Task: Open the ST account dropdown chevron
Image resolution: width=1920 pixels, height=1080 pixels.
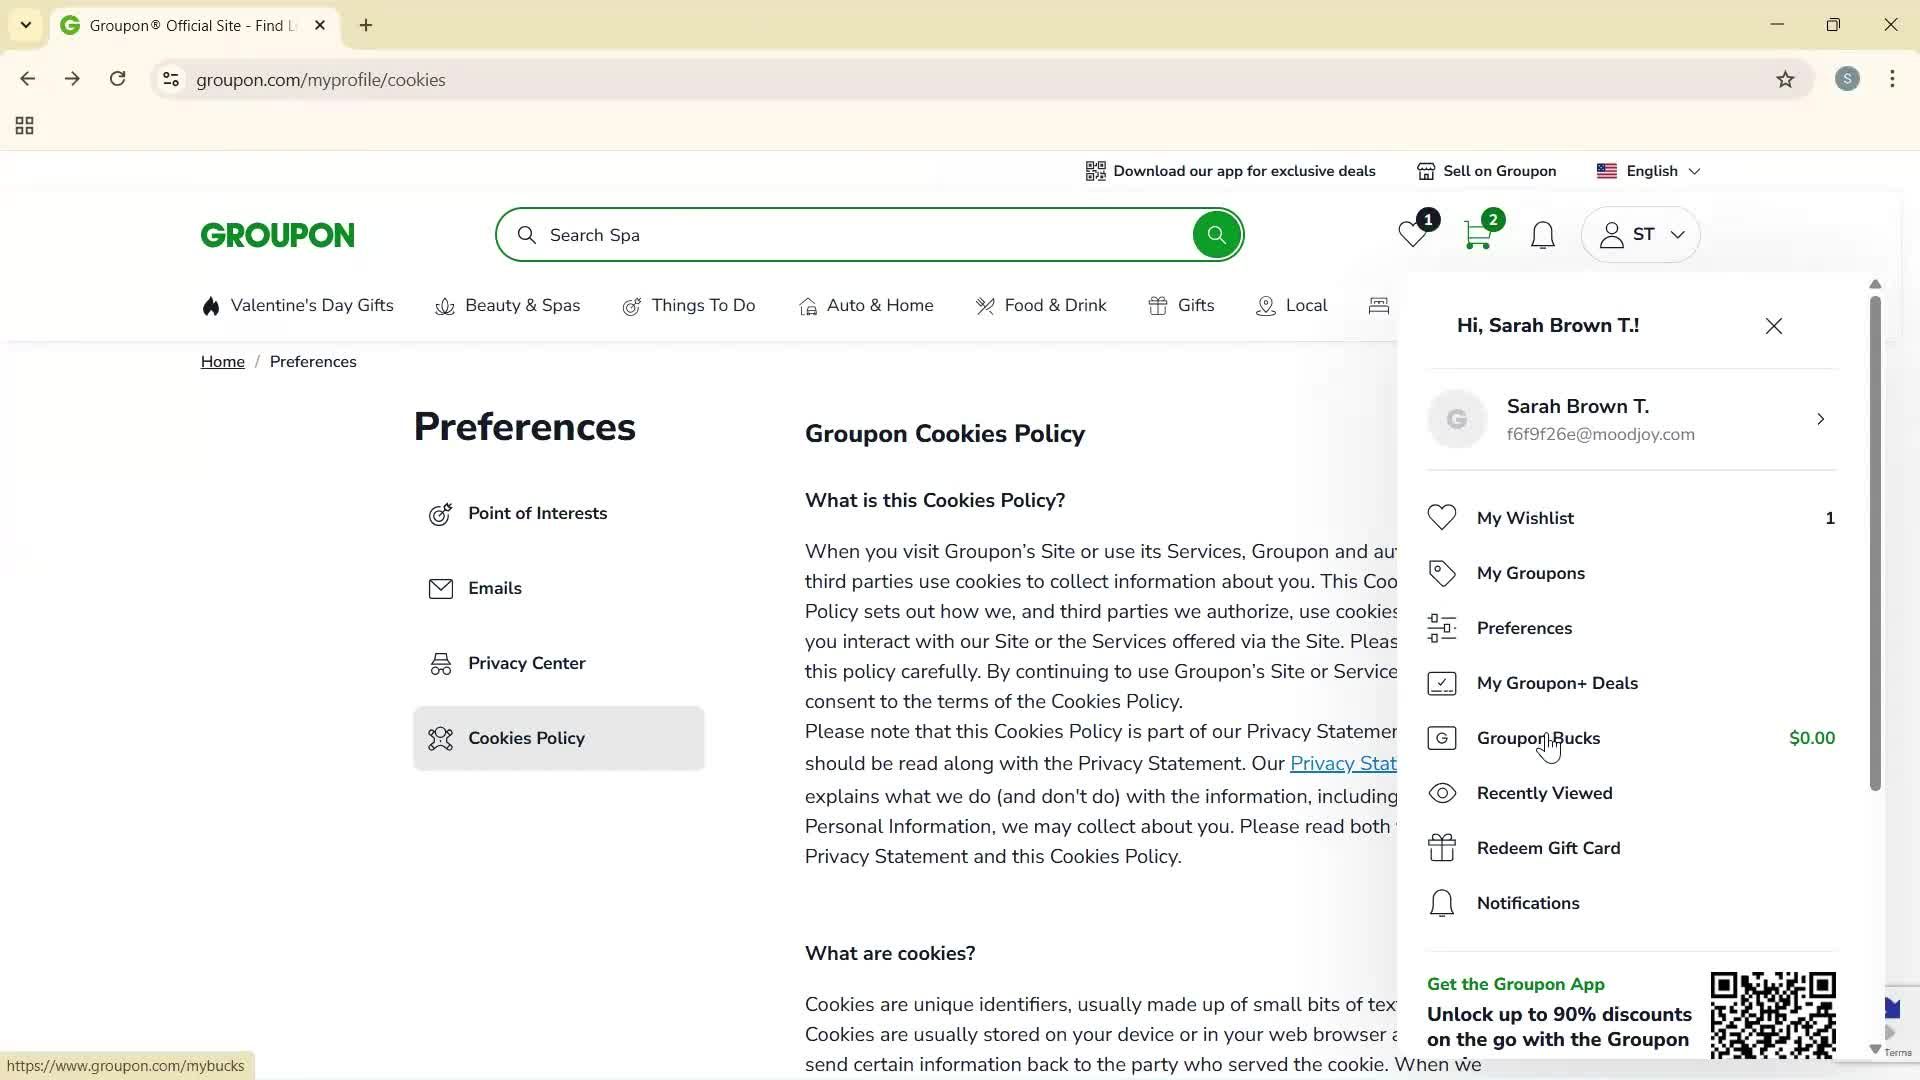Action: [x=1678, y=234]
